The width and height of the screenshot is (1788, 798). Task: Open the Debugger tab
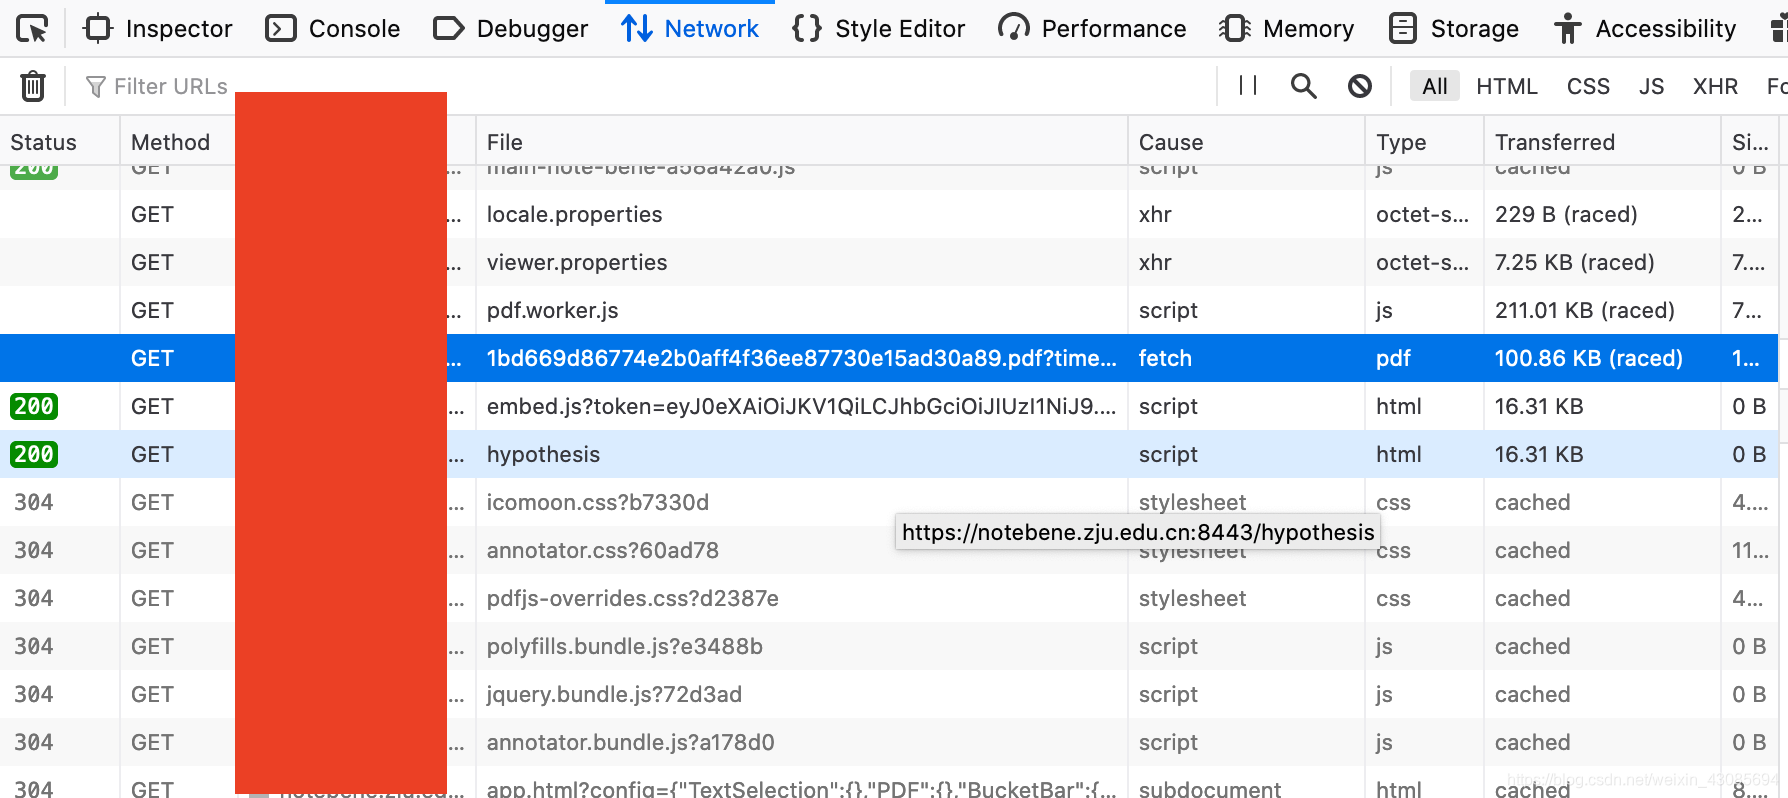click(510, 29)
